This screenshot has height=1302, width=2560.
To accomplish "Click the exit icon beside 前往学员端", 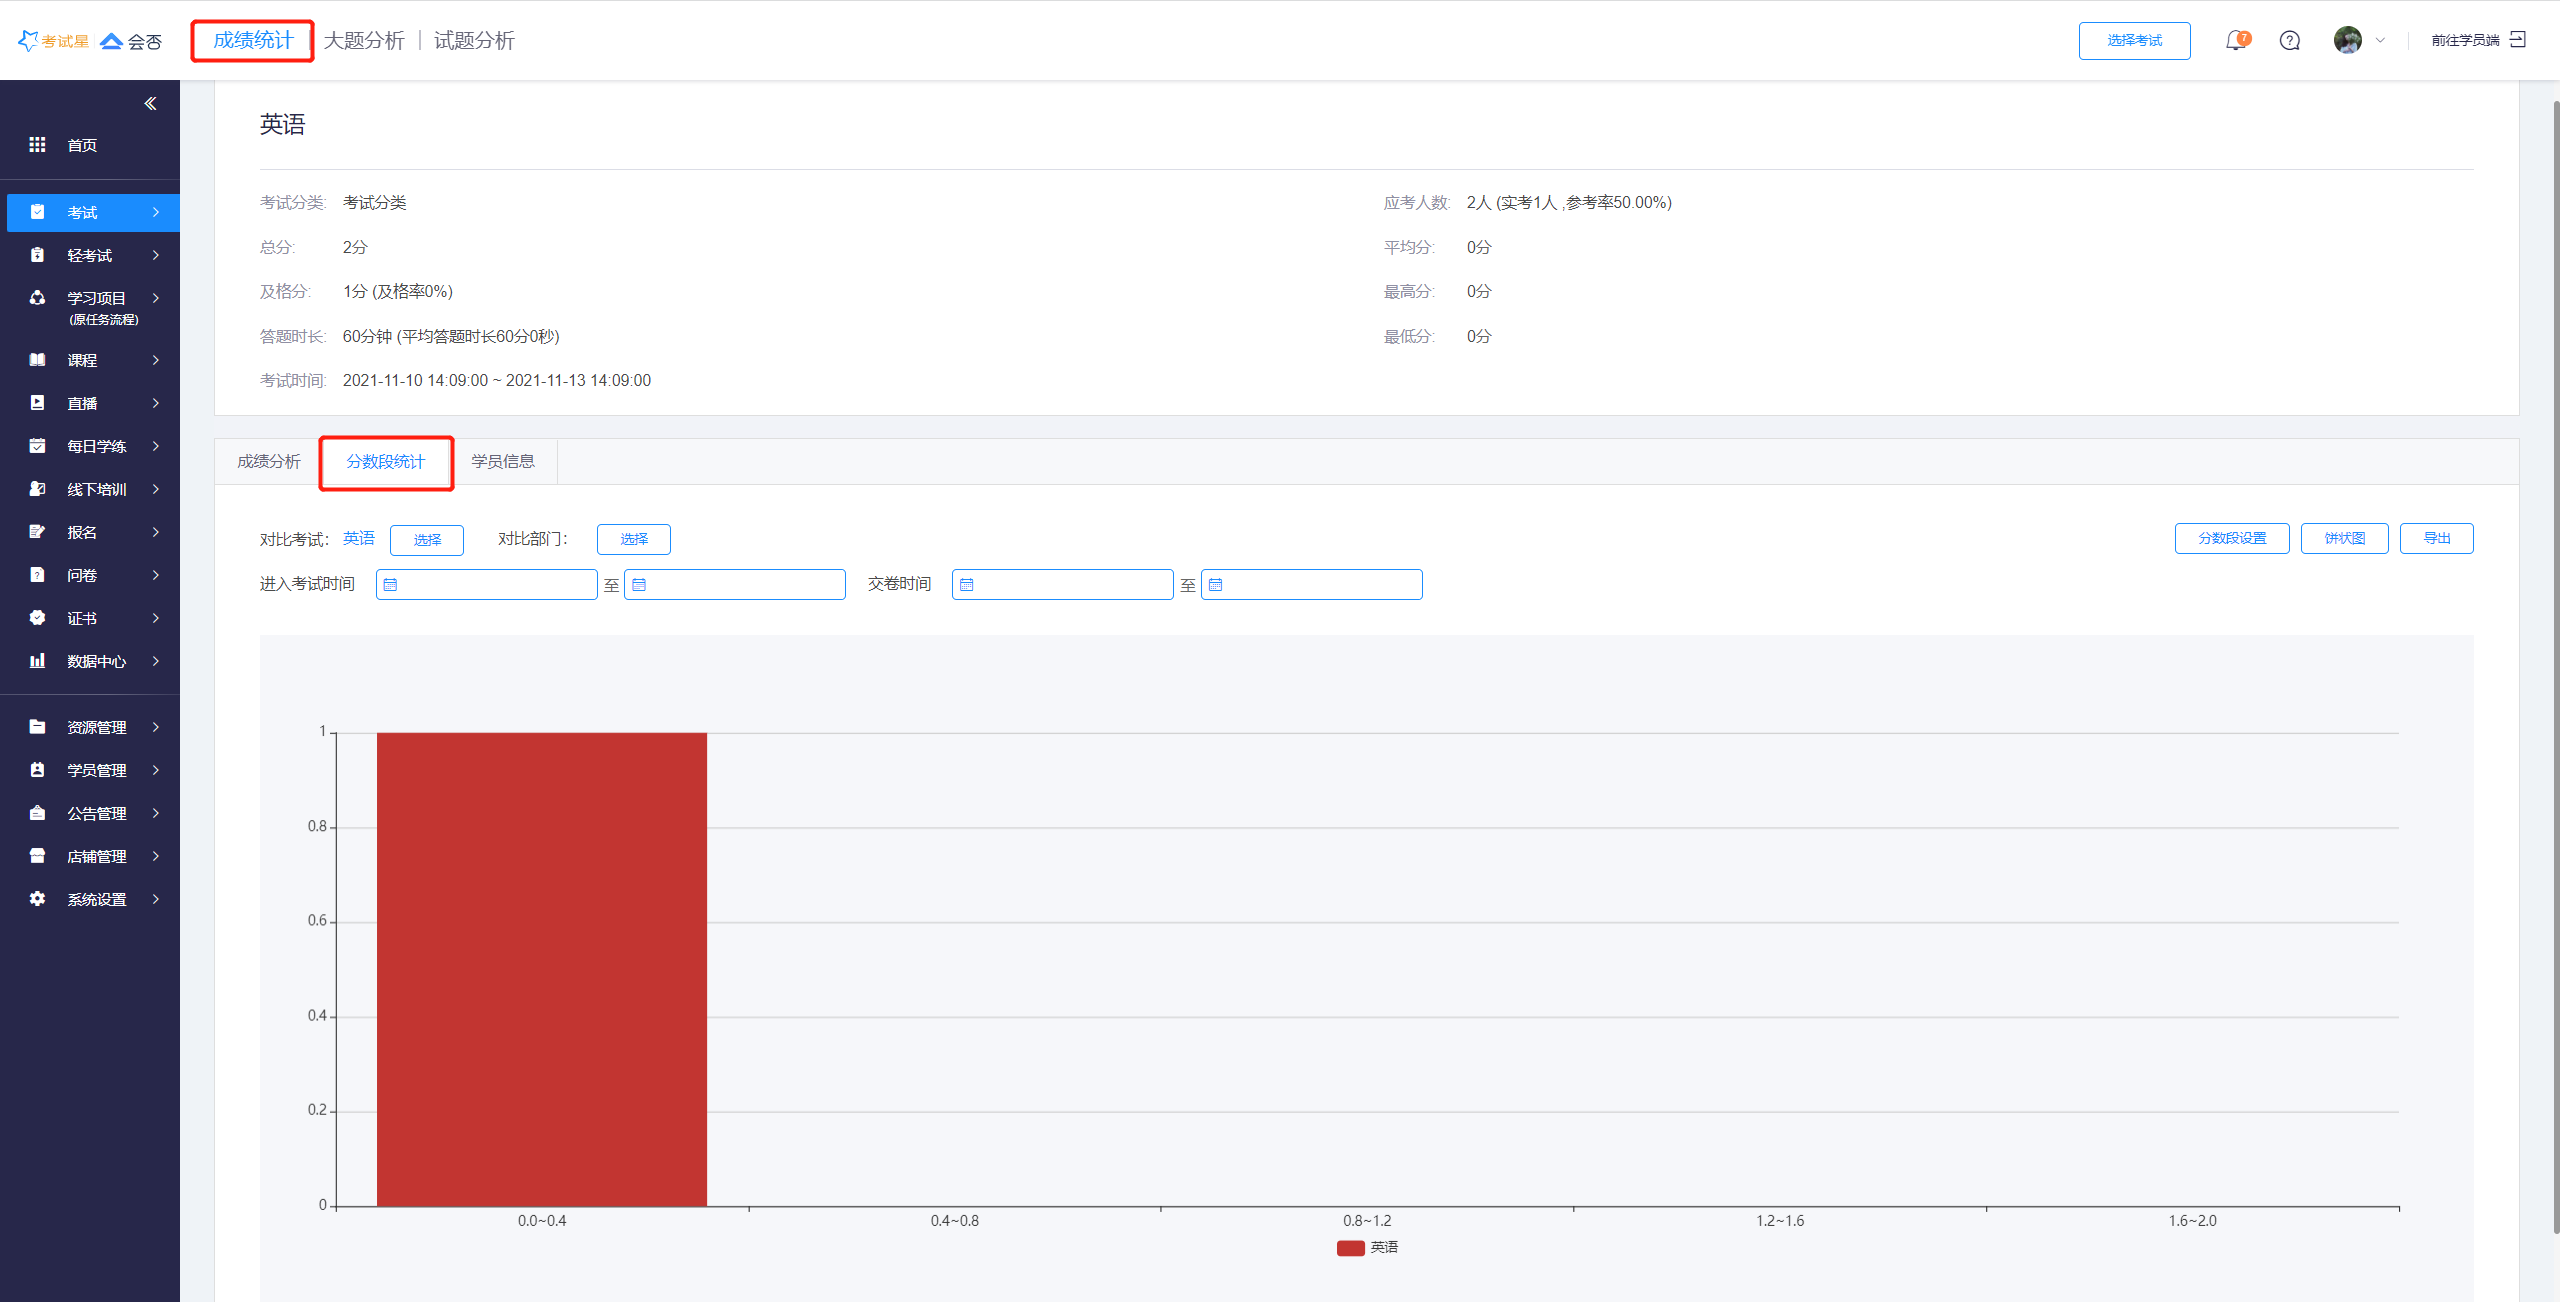I will [x=2518, y=40].
